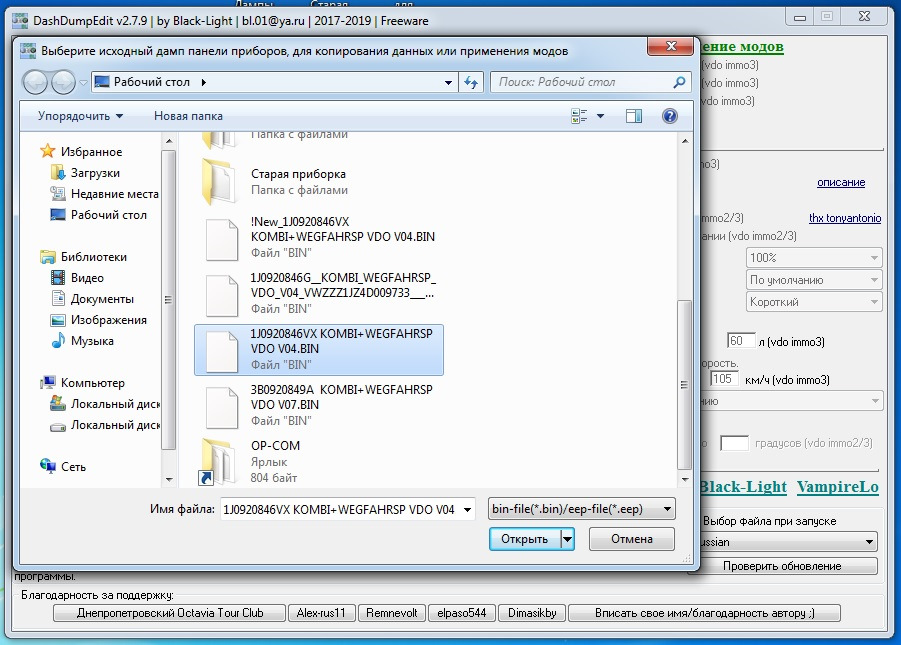The width and height of the screenshot is (901, 645).
Task: Click the Forward navigation arrow in dialog
Action: [x=63, y=82]
